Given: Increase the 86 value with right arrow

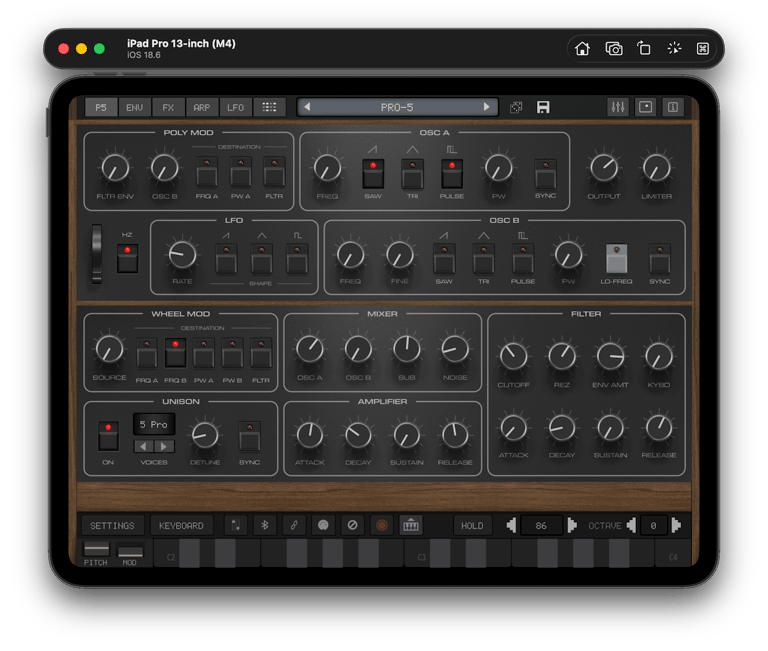Looking at the screenshot, I should point(572,526).
